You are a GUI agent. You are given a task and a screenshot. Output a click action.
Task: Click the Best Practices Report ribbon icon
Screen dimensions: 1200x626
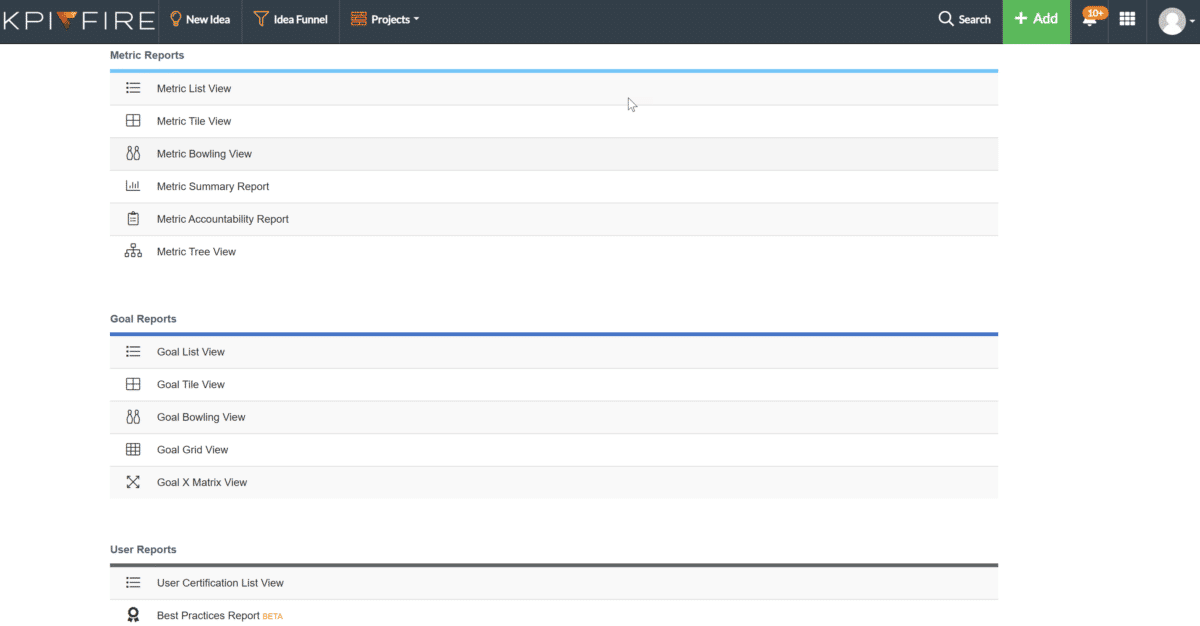(133, 616)
